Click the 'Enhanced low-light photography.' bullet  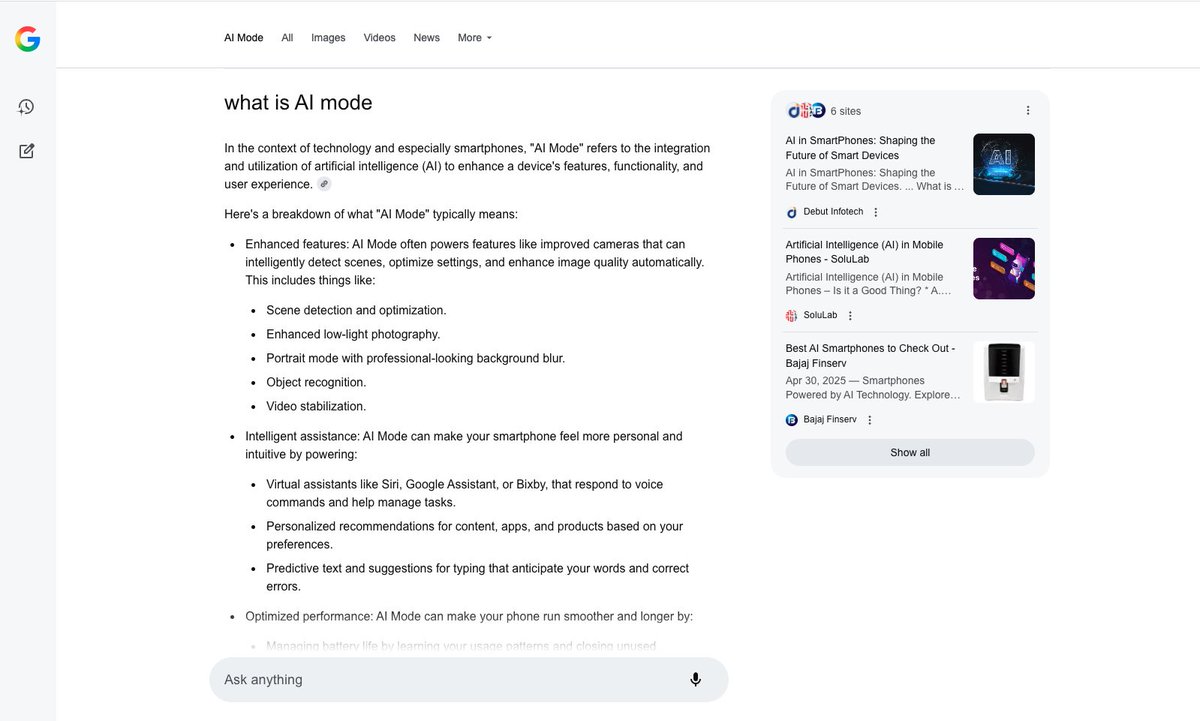353,334
